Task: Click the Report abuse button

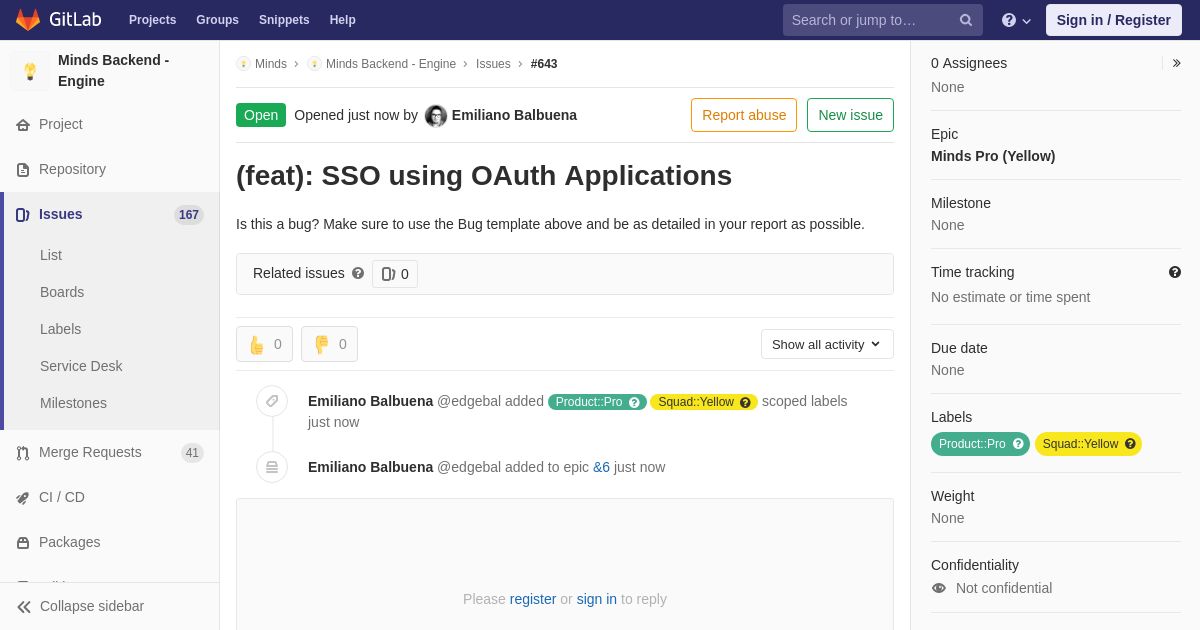Action: (744, 115)
